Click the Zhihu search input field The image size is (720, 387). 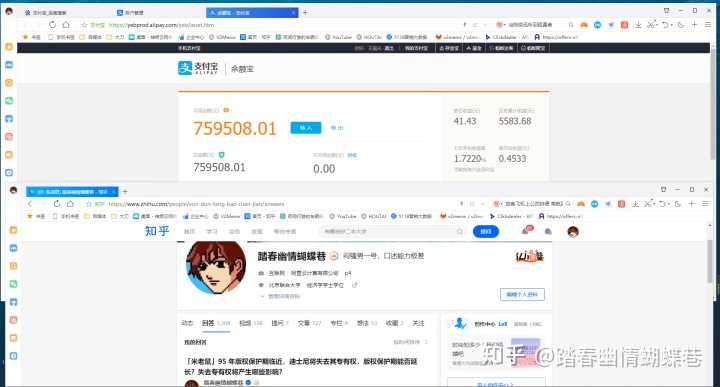(393, 231)
